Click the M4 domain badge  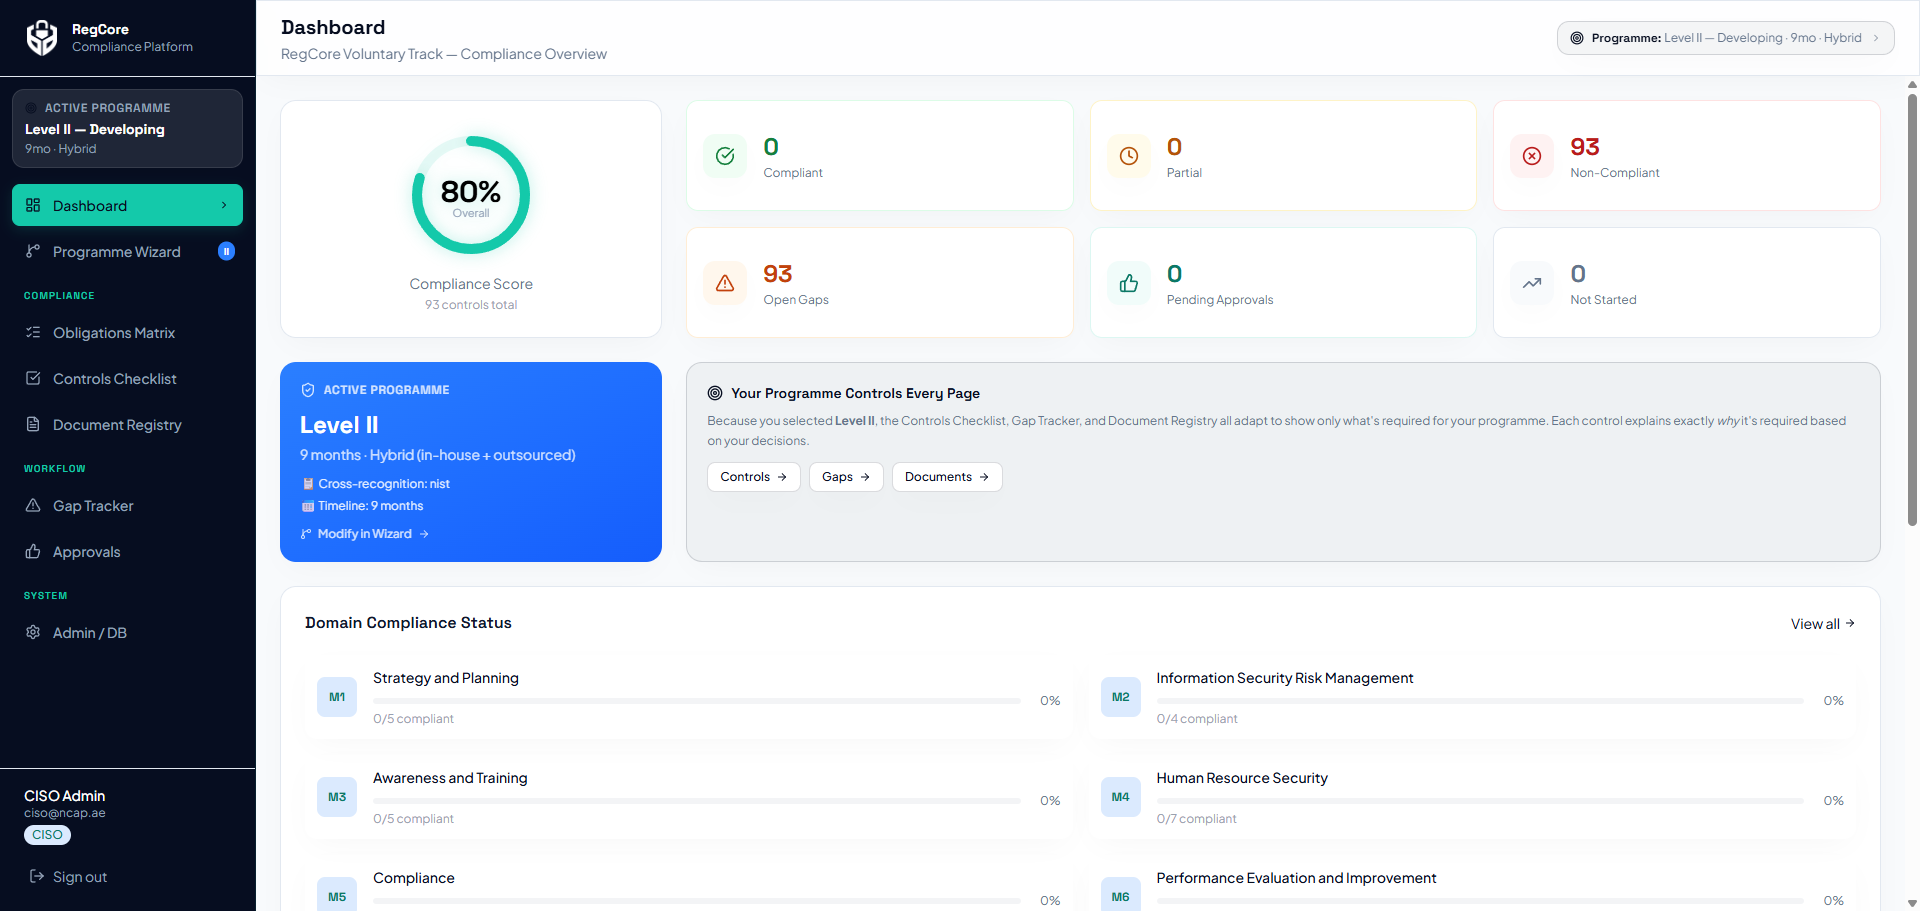coord(1121,797)
